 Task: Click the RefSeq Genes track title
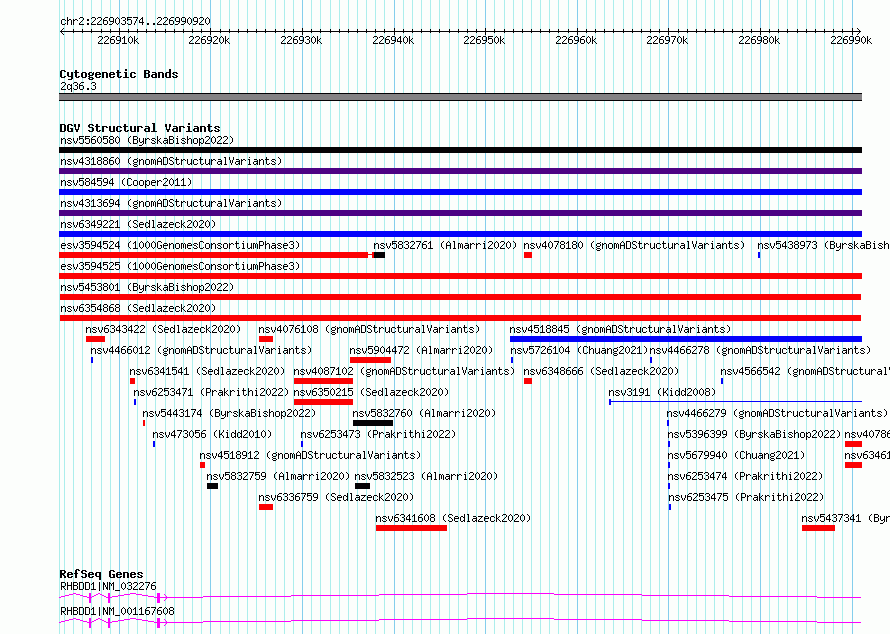coord(101,574)
